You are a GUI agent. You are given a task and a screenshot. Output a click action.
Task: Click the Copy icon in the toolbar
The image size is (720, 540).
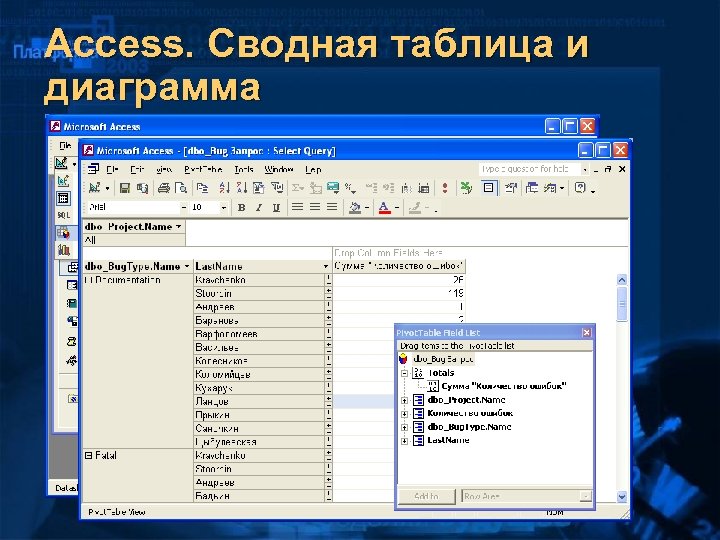(202, 188)
